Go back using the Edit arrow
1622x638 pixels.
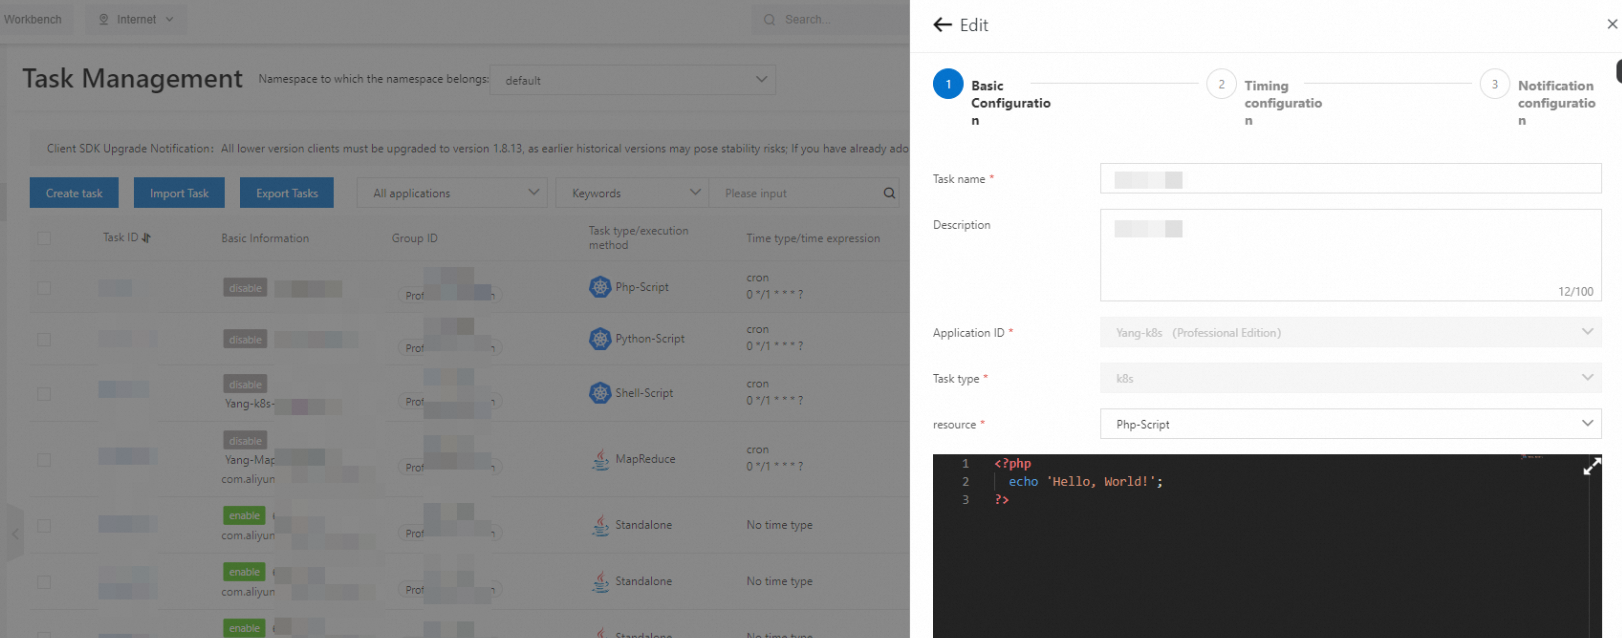pyautogui.click(x=942, y=25)
